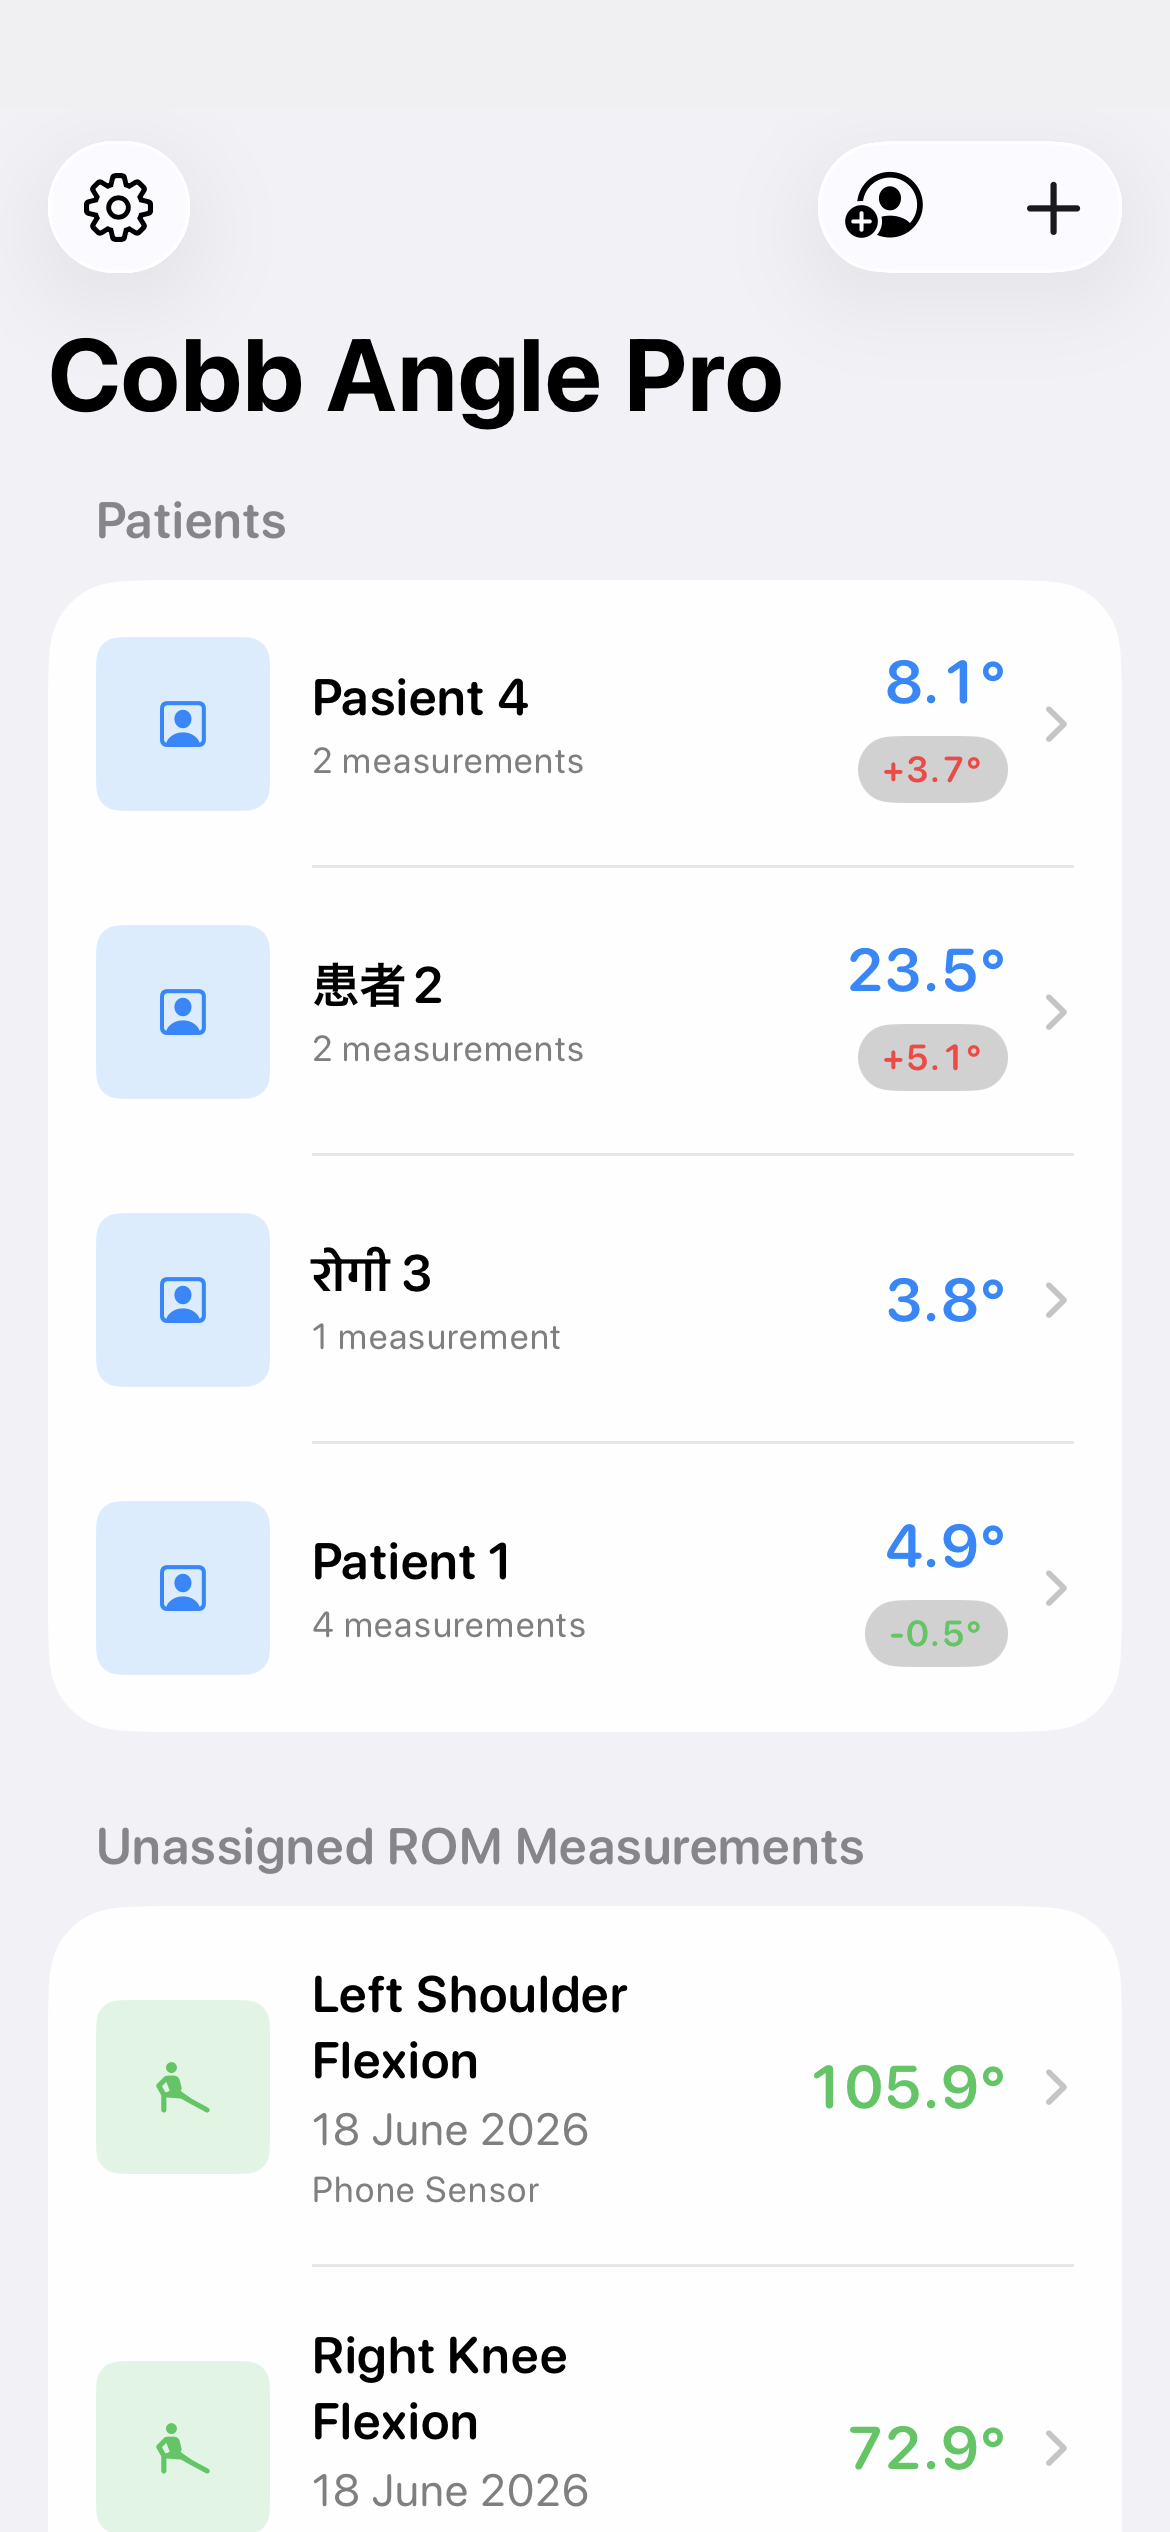Image resolution: width=1170 pixels, height=2532 pixels.
Task: Open the 105.9° shoulder measurement value
Action: pyautogui.click(x=908, y=2088)
